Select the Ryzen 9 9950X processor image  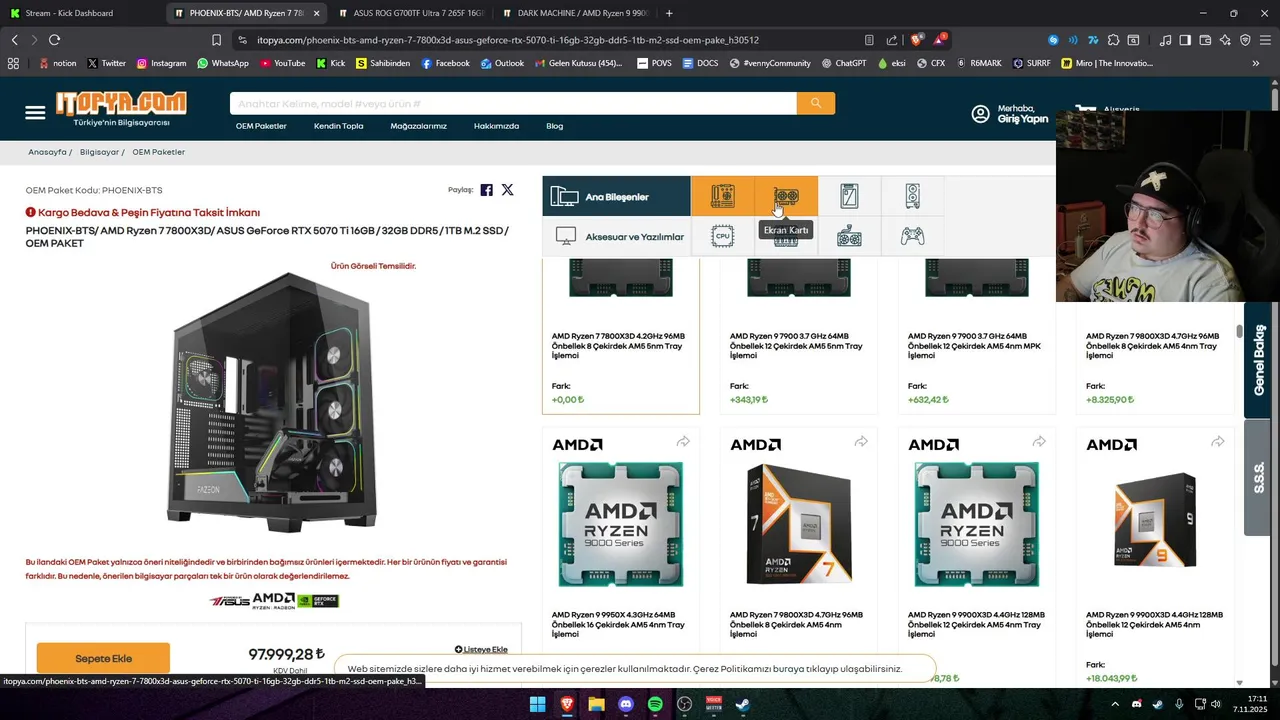[620, 523]
